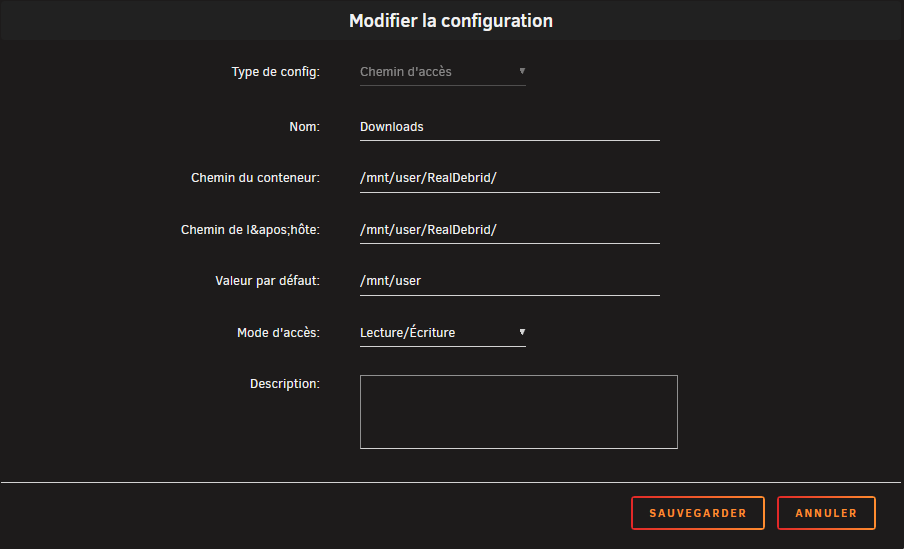Image resolution: width=904 pixels, height=549 pixels.
Task: Click the "Chemin de l&apos;hôte:" label
Action: point(250,230)
